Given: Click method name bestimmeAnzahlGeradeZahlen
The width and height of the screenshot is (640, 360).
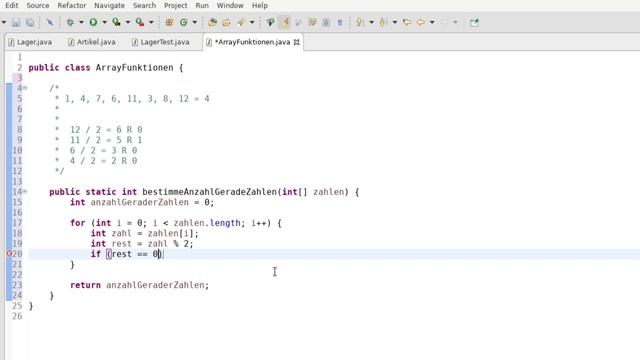Looking at the screenshot, I should (209, 192).
